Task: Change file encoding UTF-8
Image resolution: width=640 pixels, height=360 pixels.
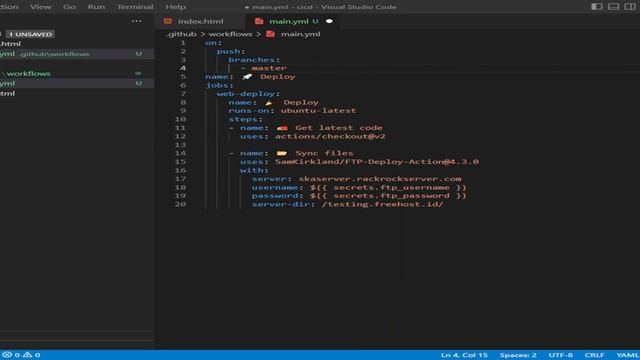Action: point(560,355)
